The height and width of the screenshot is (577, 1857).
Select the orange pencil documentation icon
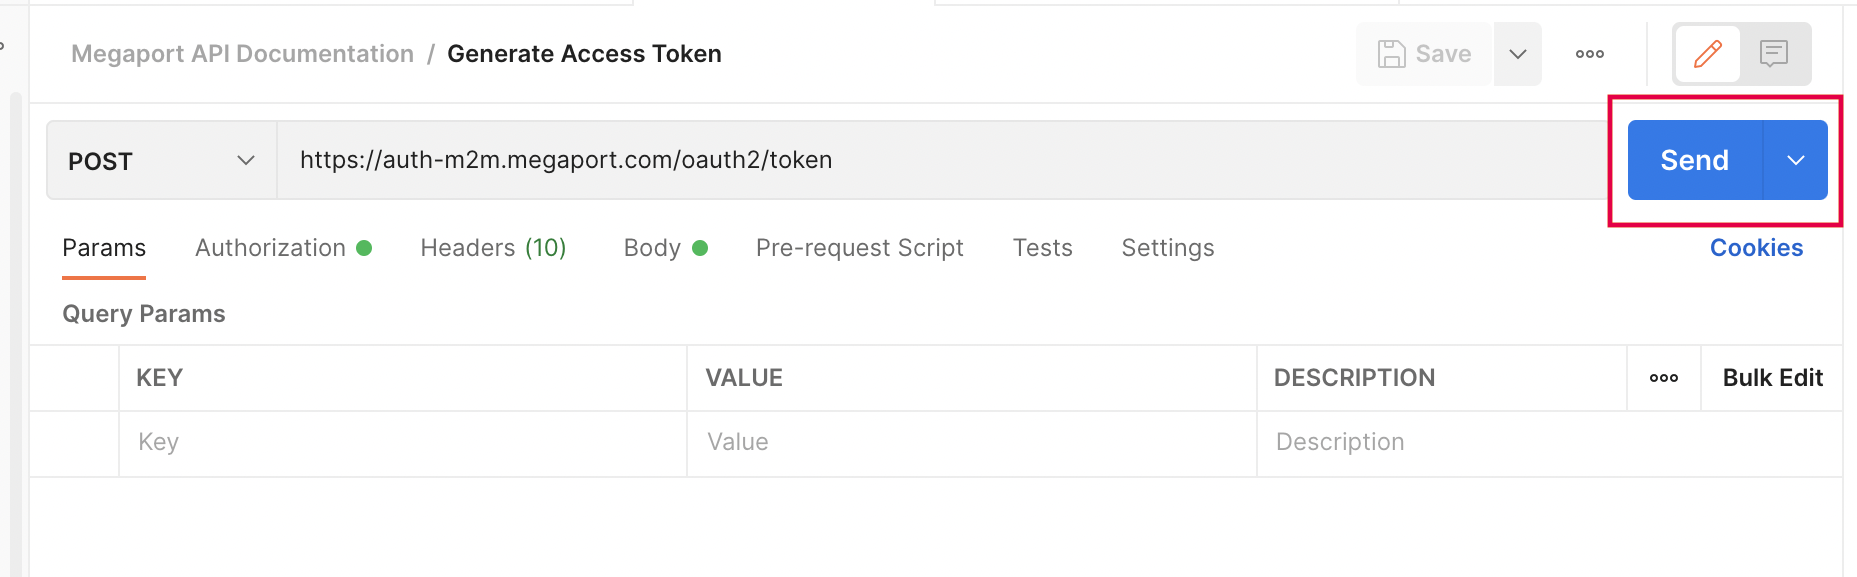pos(1707,53)
